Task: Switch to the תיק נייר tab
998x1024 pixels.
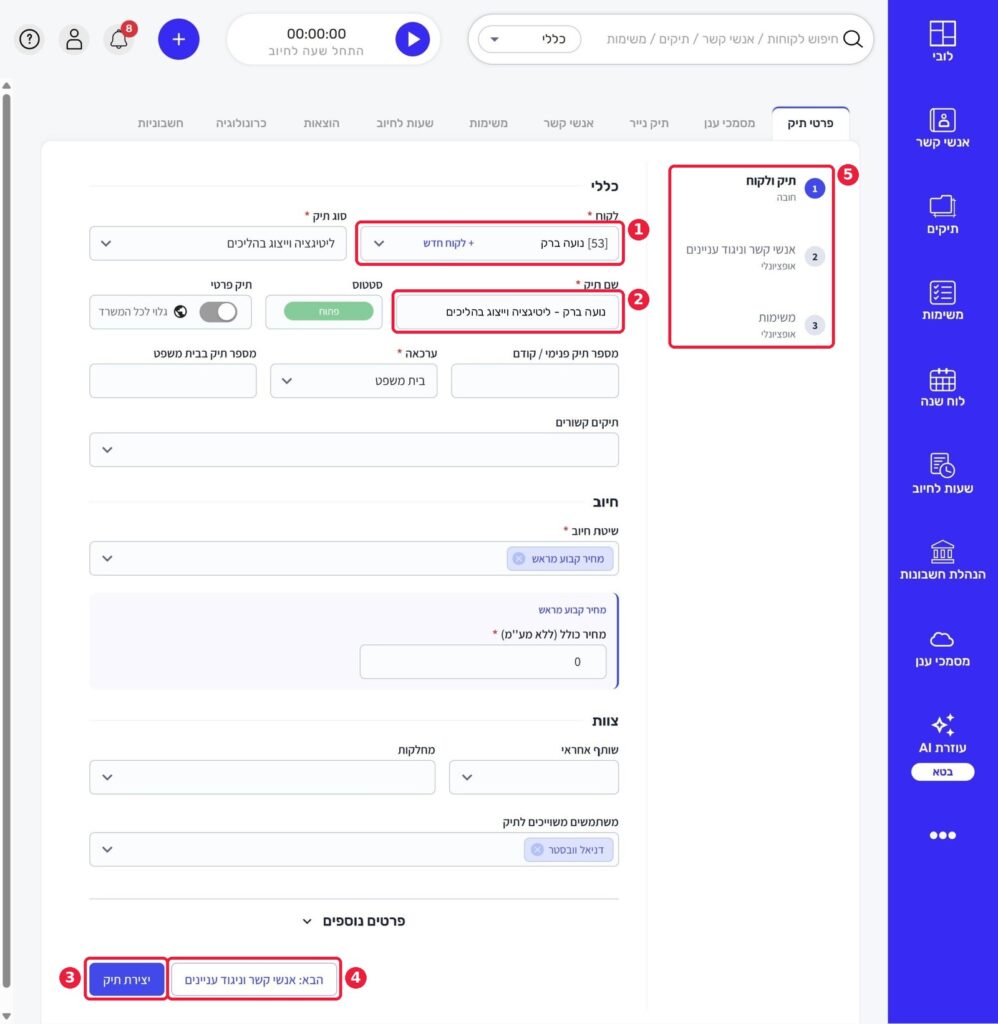Action: coord(649,123)
